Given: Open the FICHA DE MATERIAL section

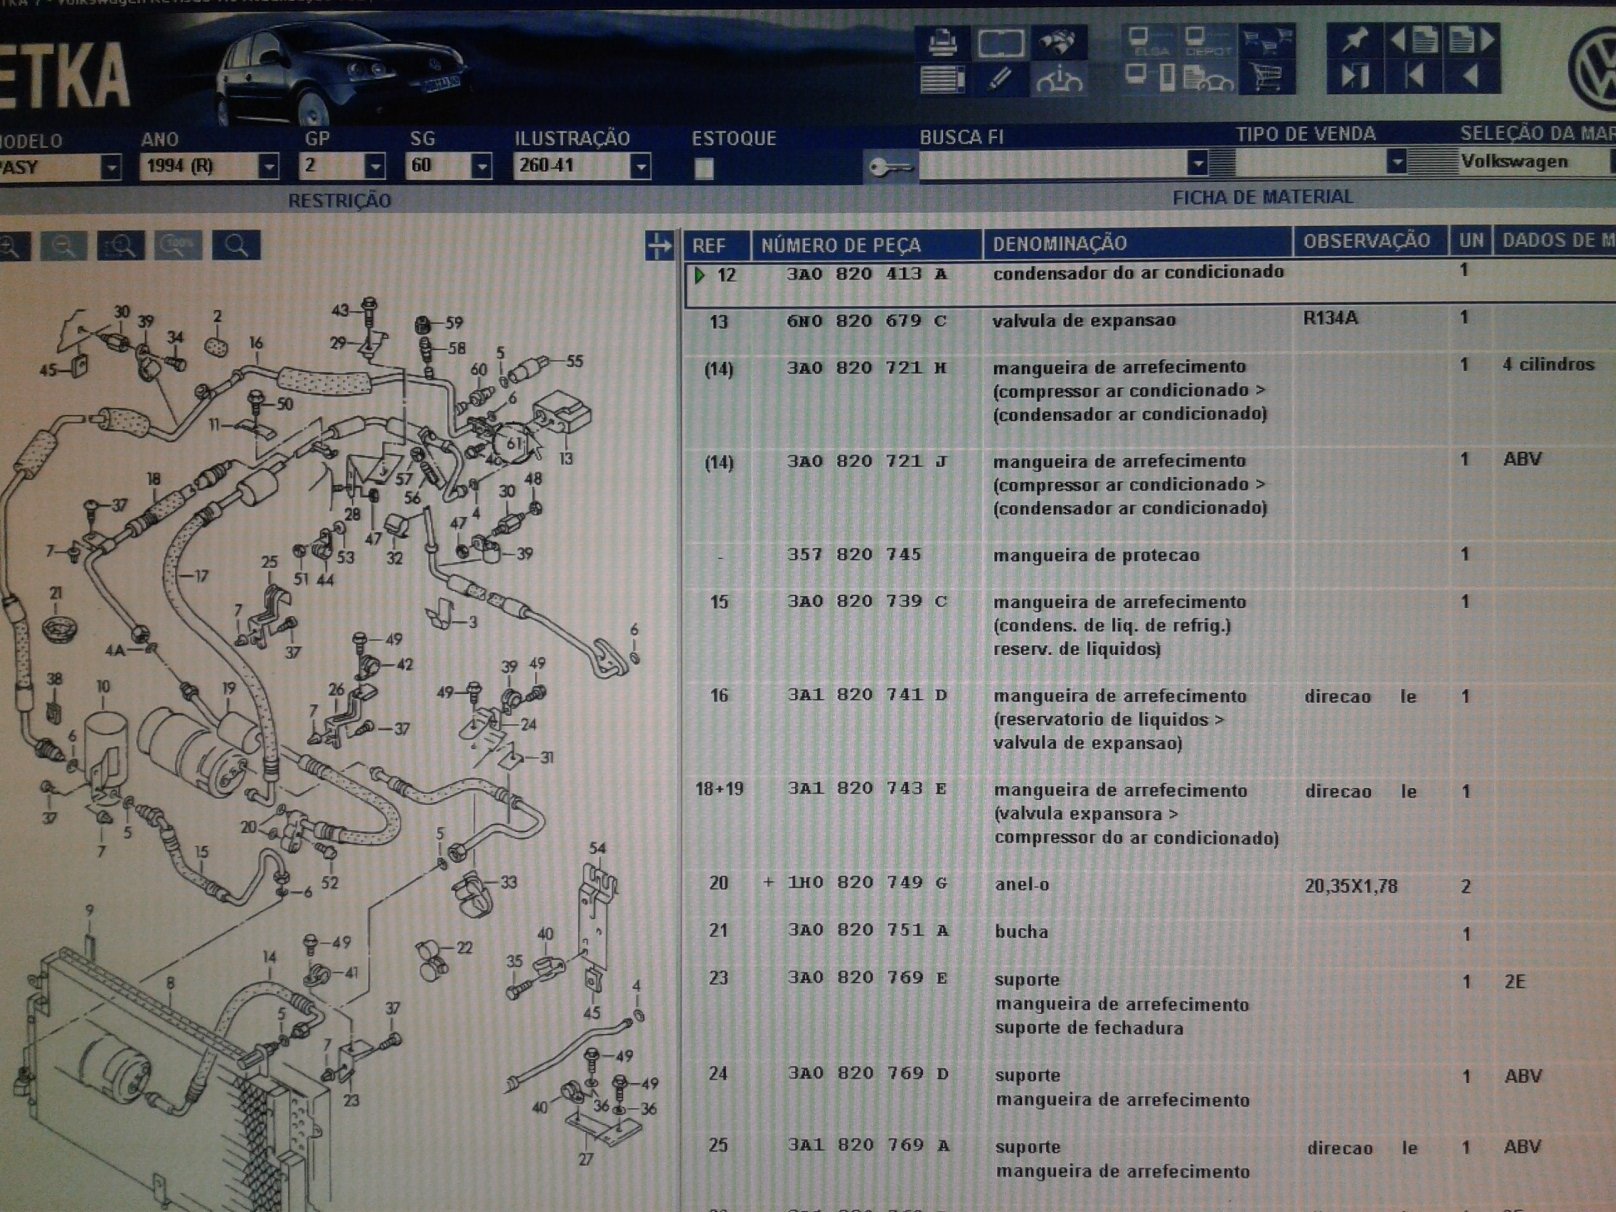Looking at the screenshot, I should [1262, 198].
